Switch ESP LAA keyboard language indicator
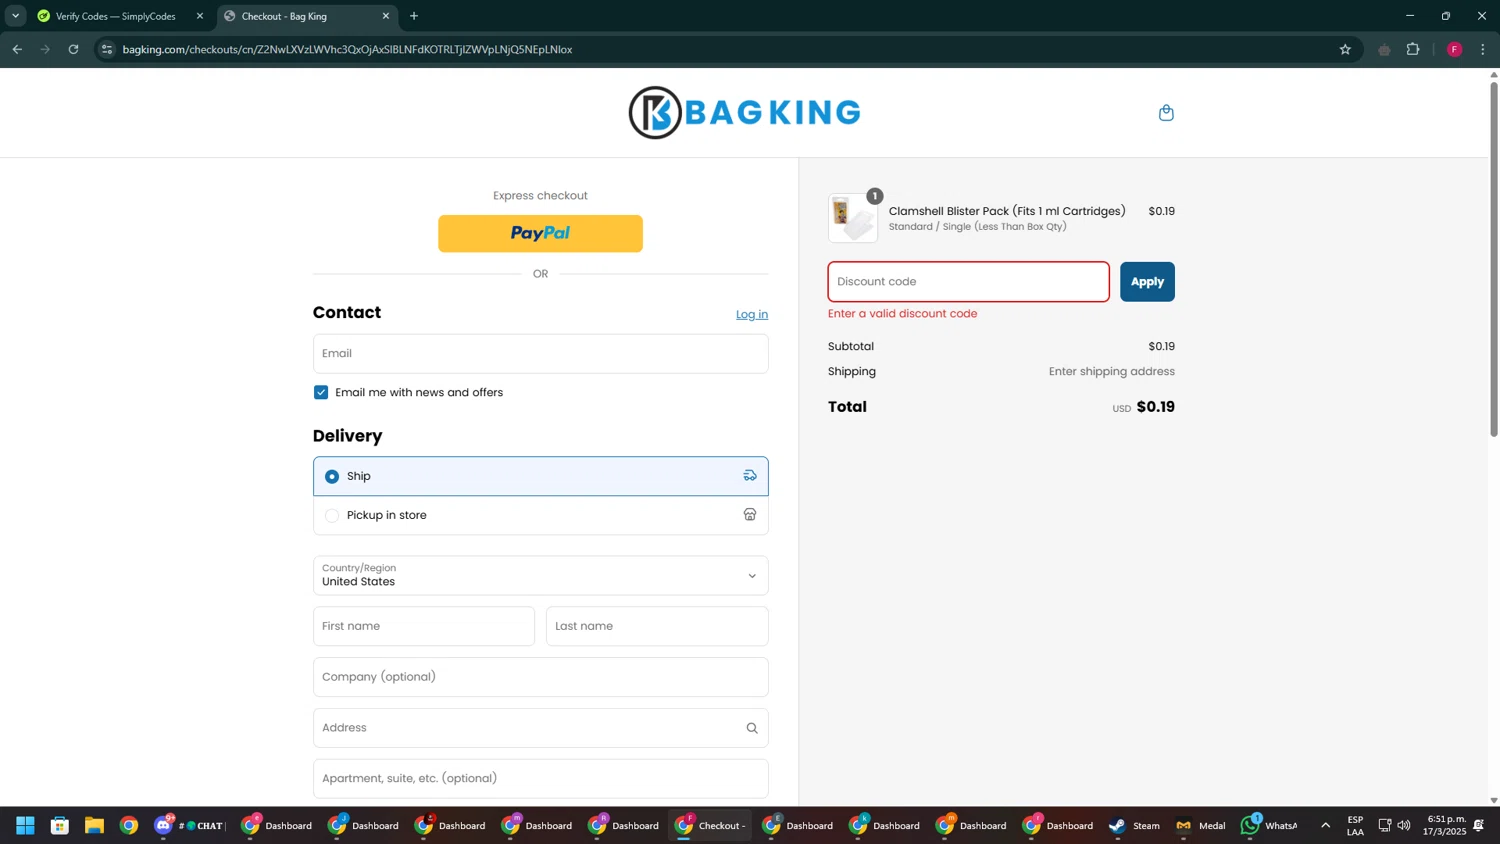The height and width of the screenshot is (844, 1500). point(1355,826)
